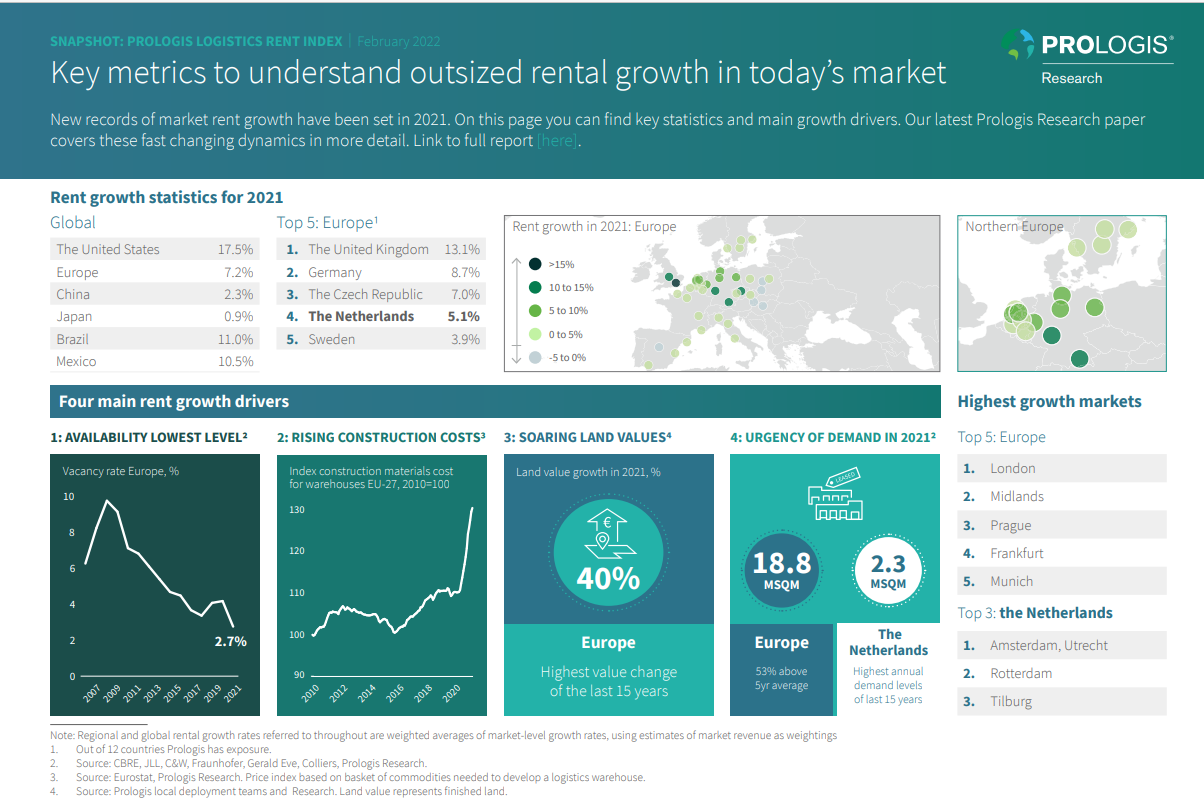
Task: Click the Japan 0.9% row
Action: [155, 316]
